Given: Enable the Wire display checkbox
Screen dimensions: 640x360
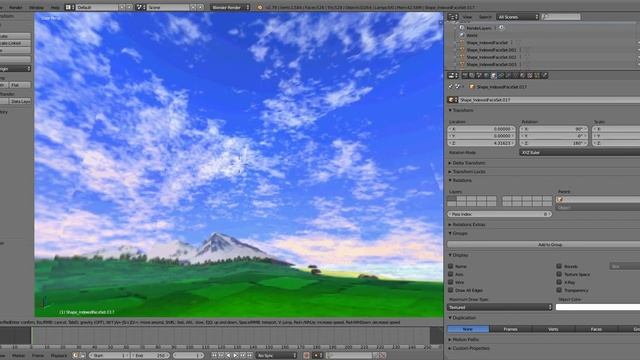Looking at the screenshot, I should [451, 282].
